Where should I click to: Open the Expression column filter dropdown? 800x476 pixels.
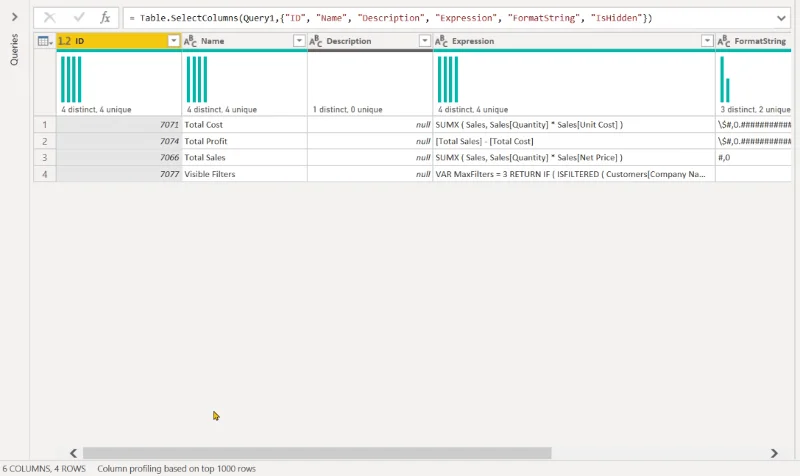point(707,41)
